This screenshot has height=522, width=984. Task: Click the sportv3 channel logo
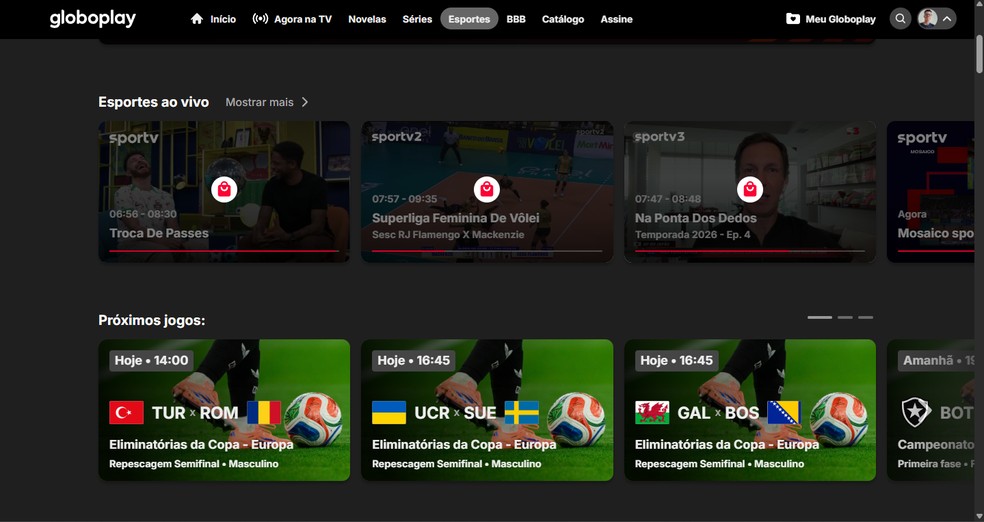click(660, 137)
